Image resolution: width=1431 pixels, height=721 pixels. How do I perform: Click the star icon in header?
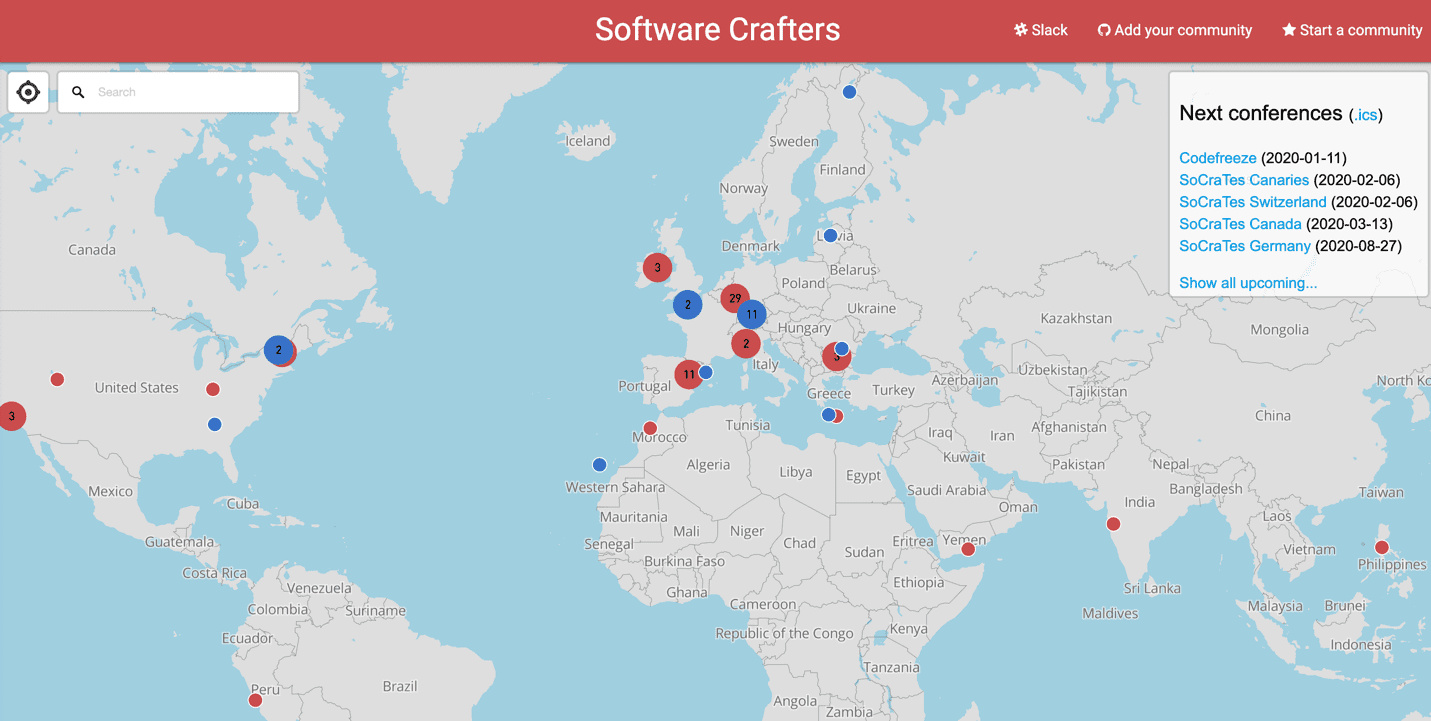1289,30
